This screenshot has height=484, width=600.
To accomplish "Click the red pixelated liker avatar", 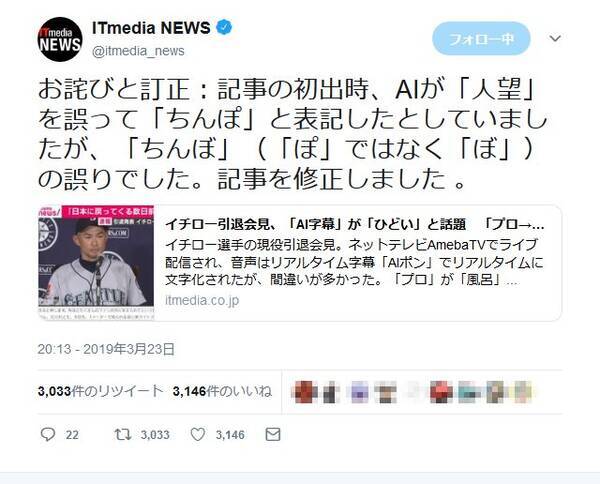I will 441,392.
